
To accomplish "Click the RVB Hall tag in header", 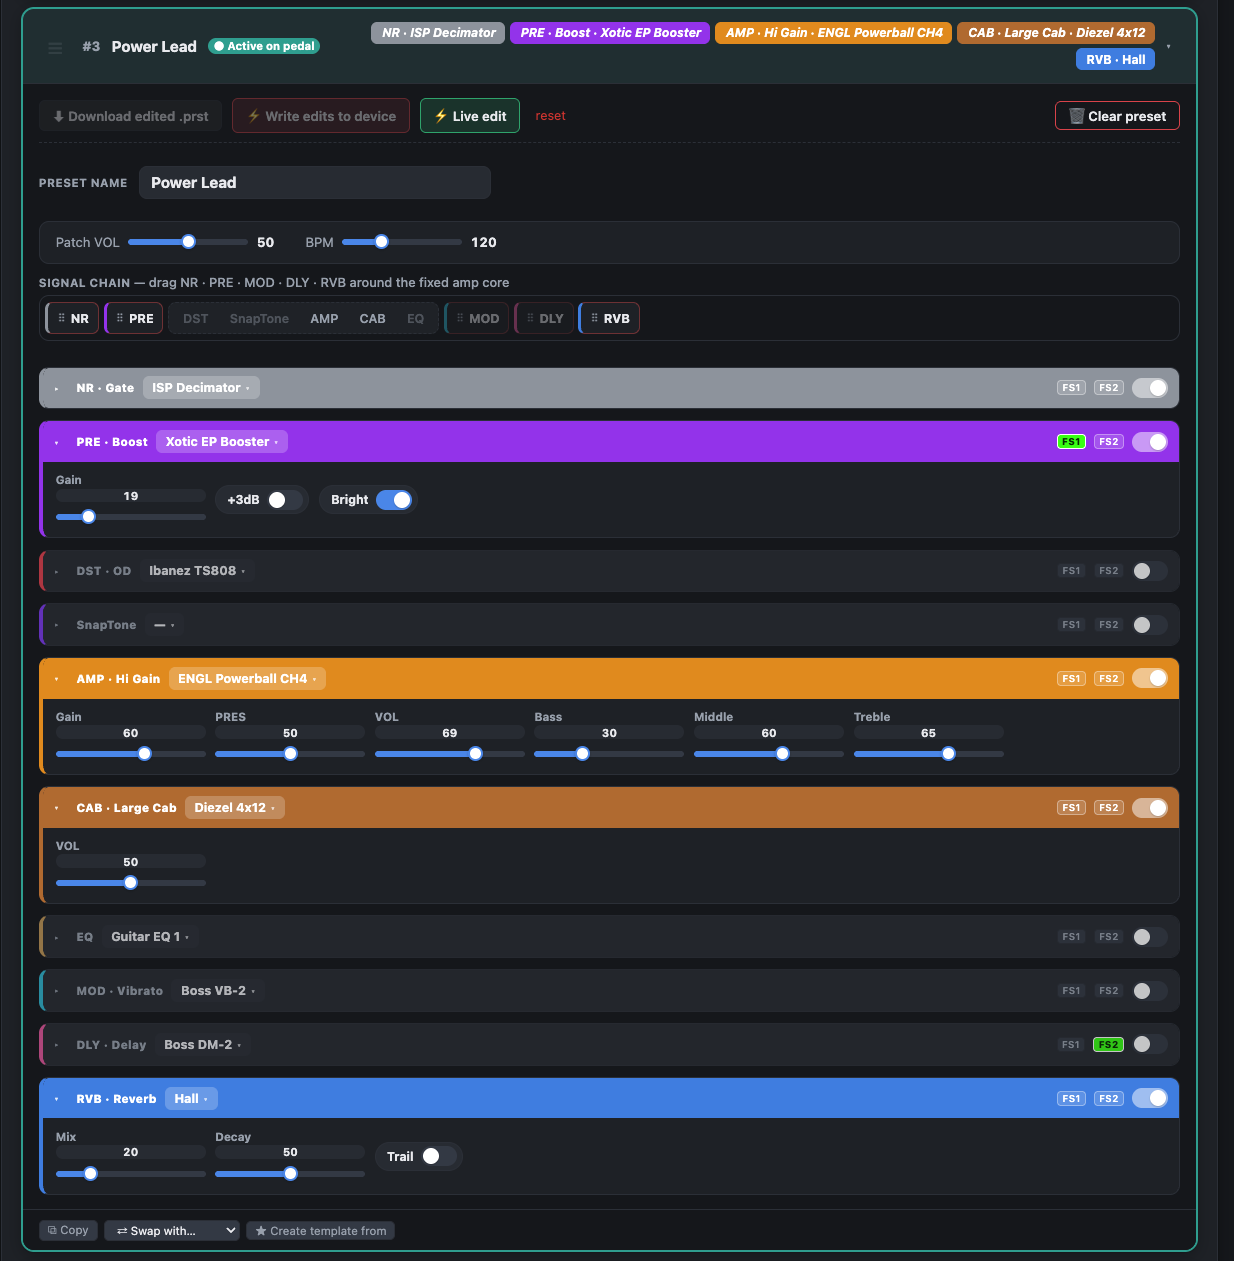I will point(1115,60).
